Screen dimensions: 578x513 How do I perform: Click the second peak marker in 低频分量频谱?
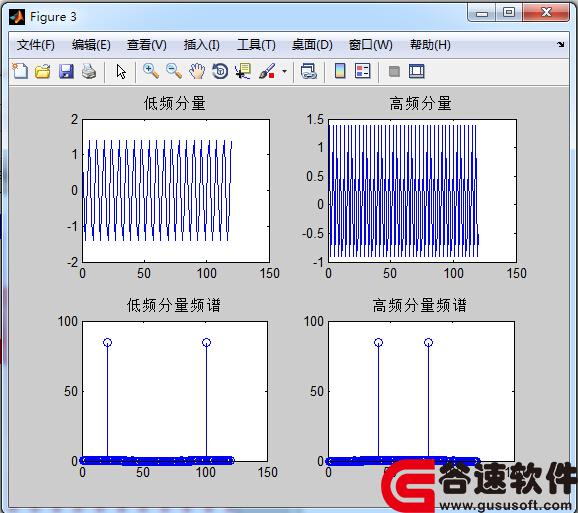(206, 342)
